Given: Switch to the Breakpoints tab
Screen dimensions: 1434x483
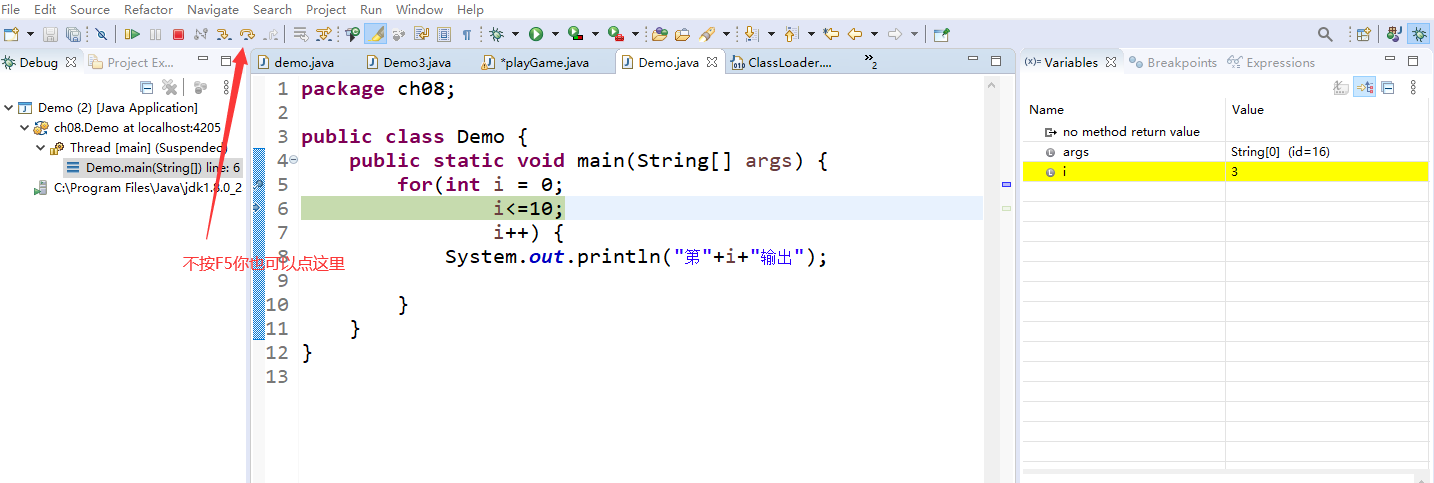Looking at the screenshot, I should tap(1172, 62).
